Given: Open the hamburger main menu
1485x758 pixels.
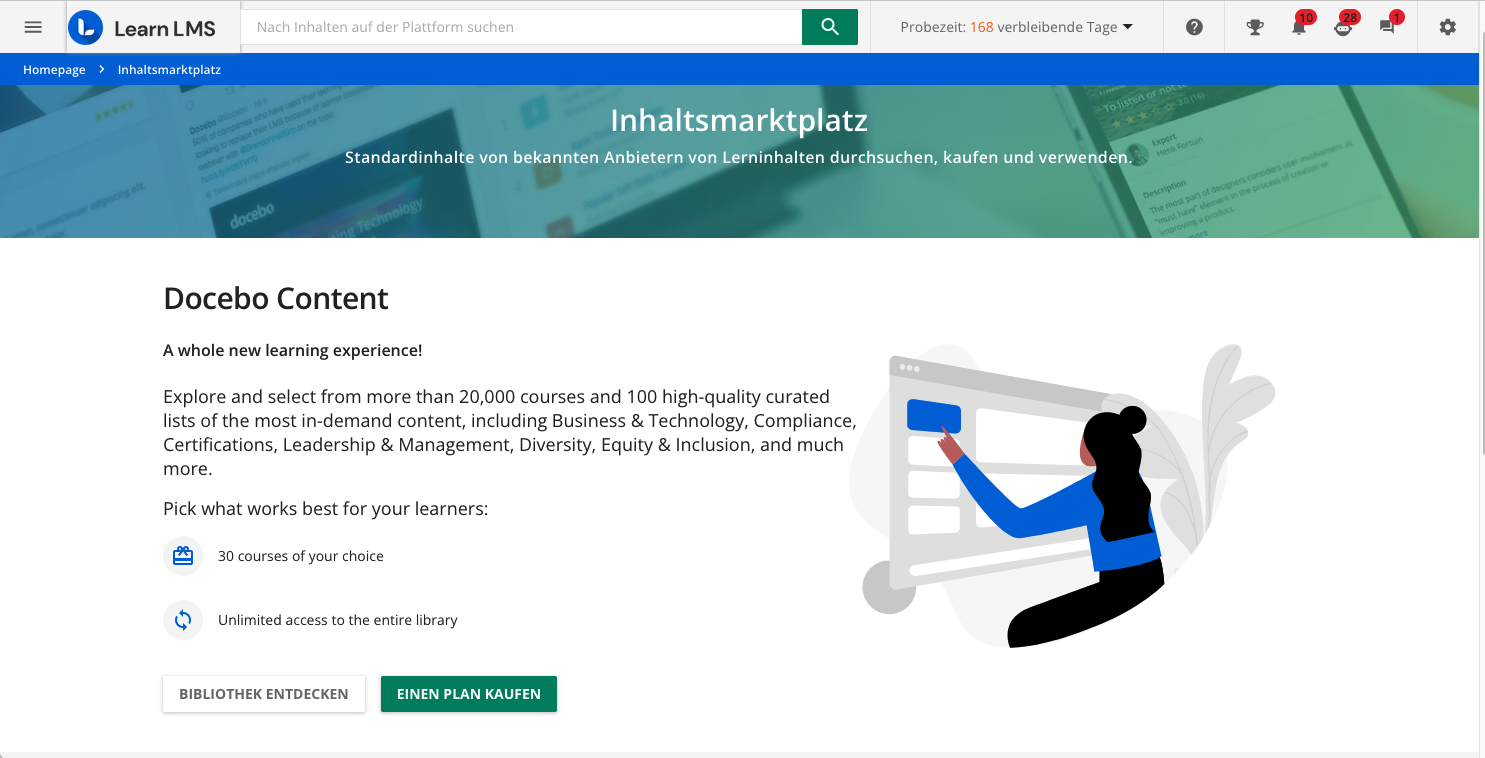Looking at the screenshot, I should [x=33, y=27].
